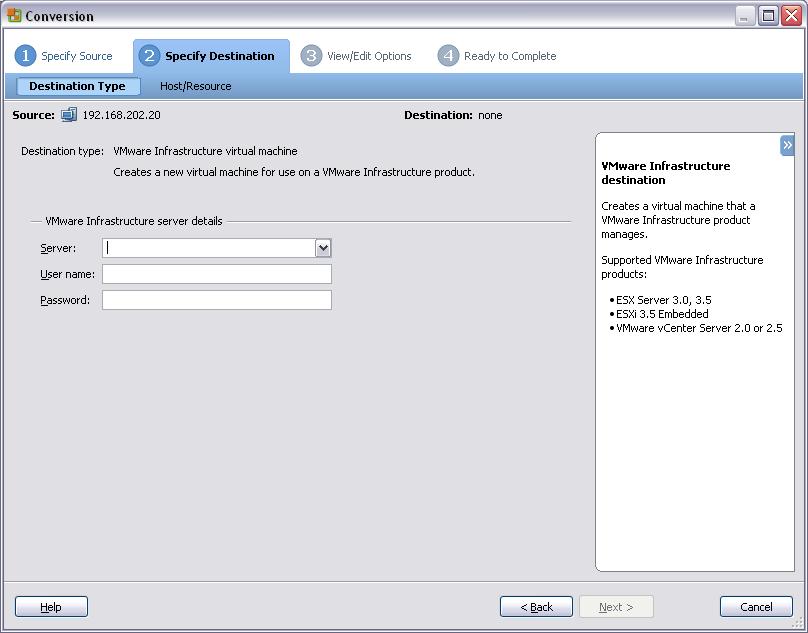Click the step 4 circle icon
Viewport: 808px width, 633px height.
click(x=448, y=56)
